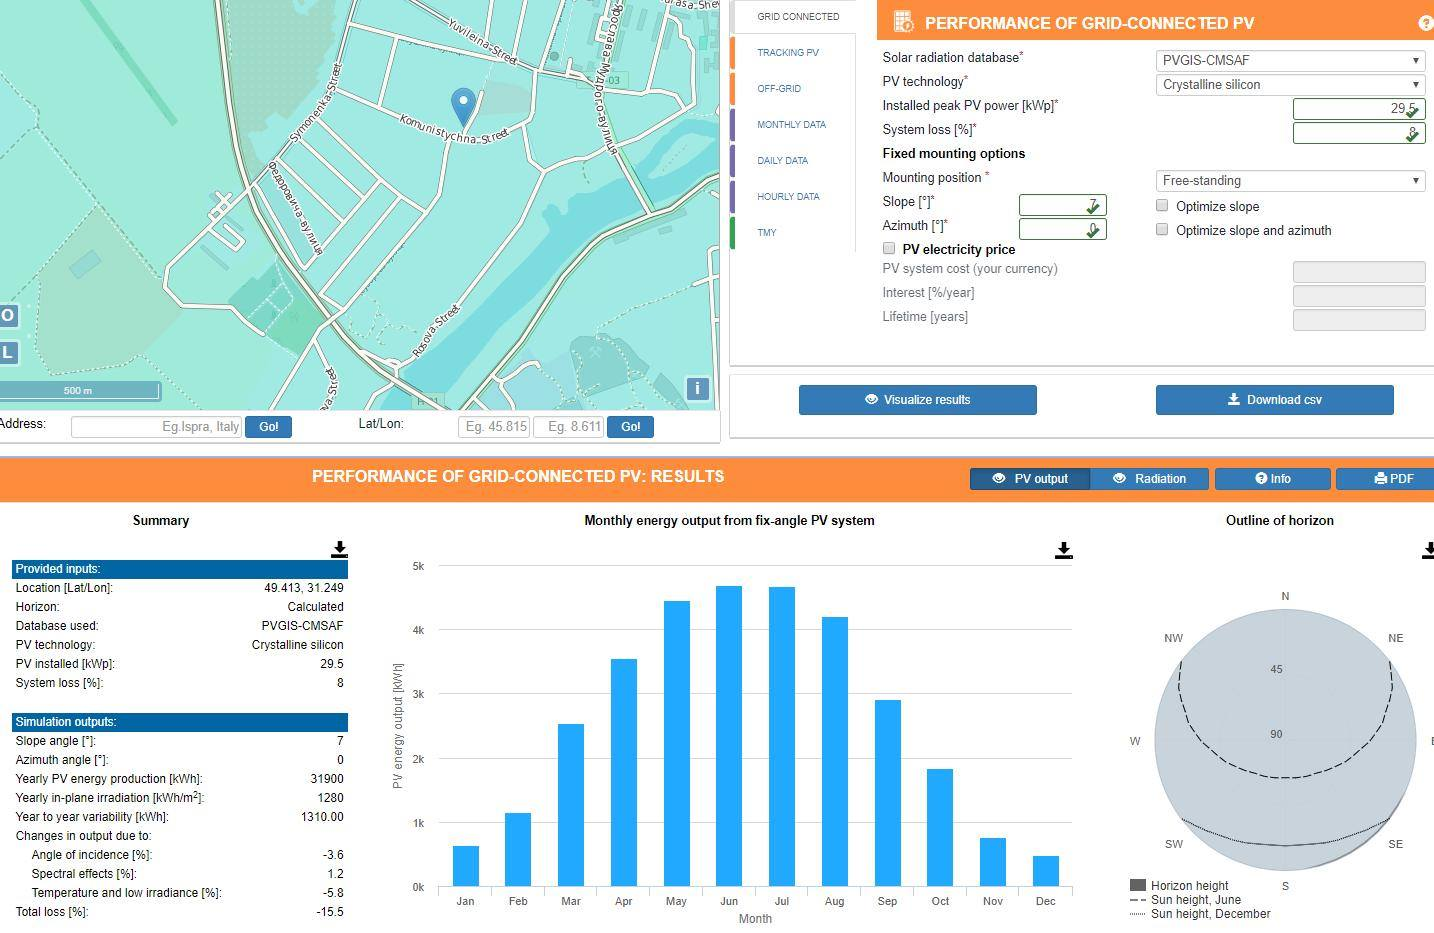The height and width of the screenshot is (933, 1434).
Task: Click the 'L' map layer button
Action: [x=8, y=352]
